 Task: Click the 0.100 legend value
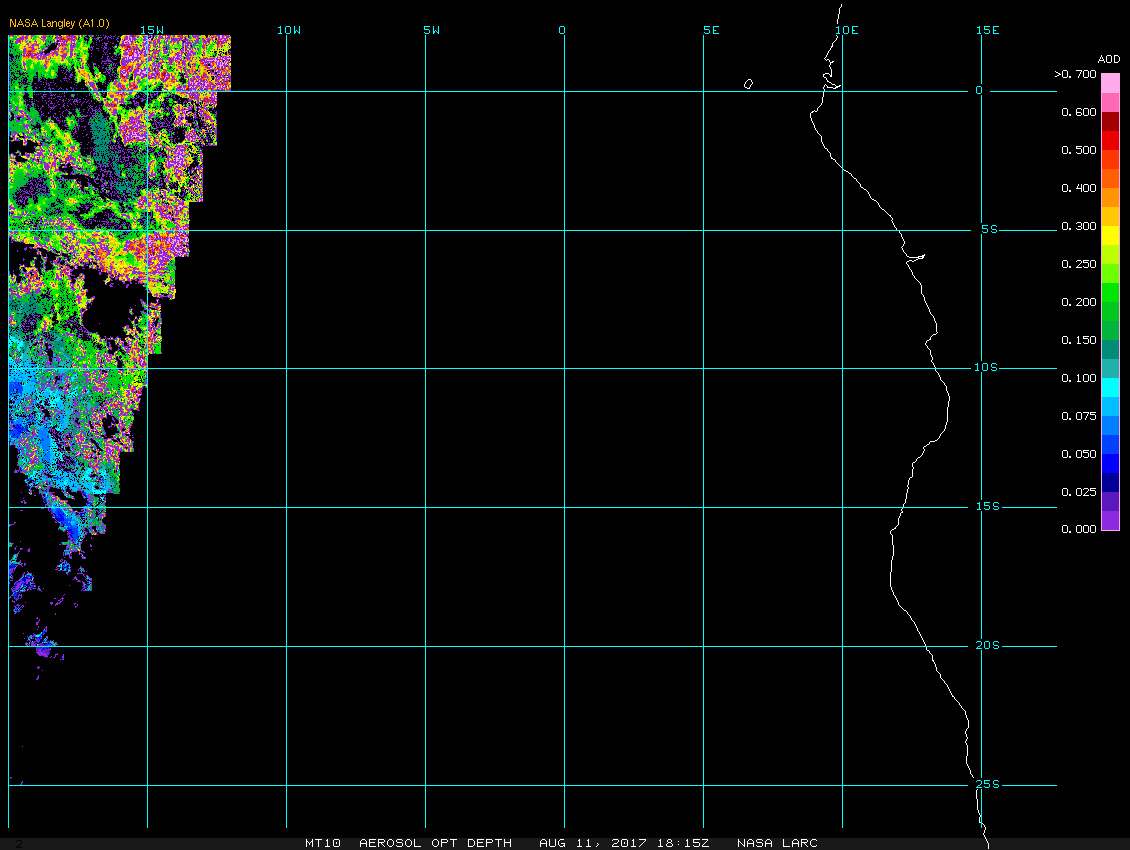tap(1079, 378)
